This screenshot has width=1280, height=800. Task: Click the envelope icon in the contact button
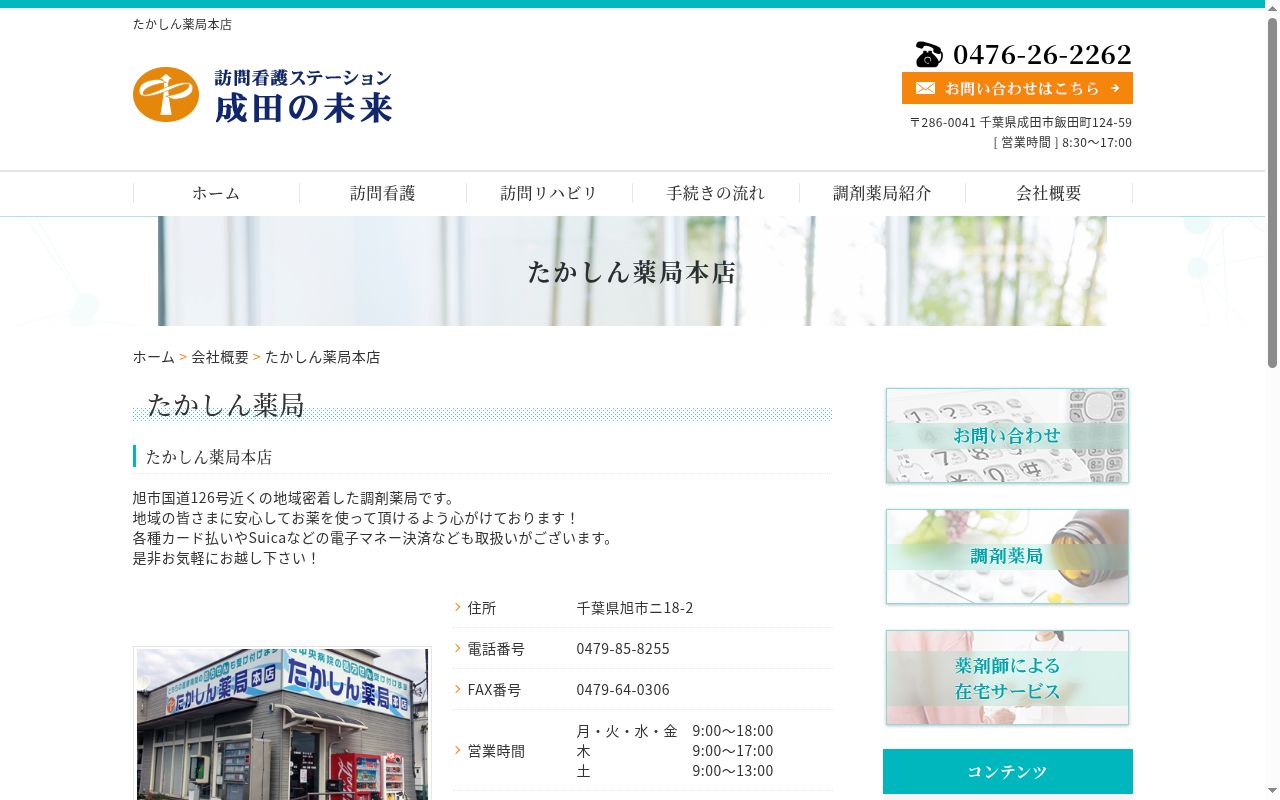pyautogui.click(x=925, y=88)
